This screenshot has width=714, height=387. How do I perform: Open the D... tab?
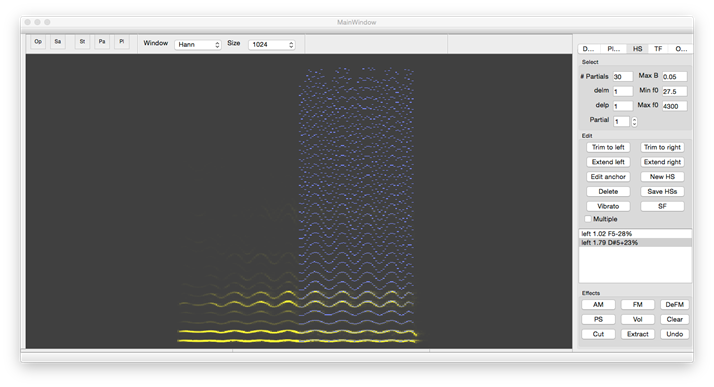[588, 49]
